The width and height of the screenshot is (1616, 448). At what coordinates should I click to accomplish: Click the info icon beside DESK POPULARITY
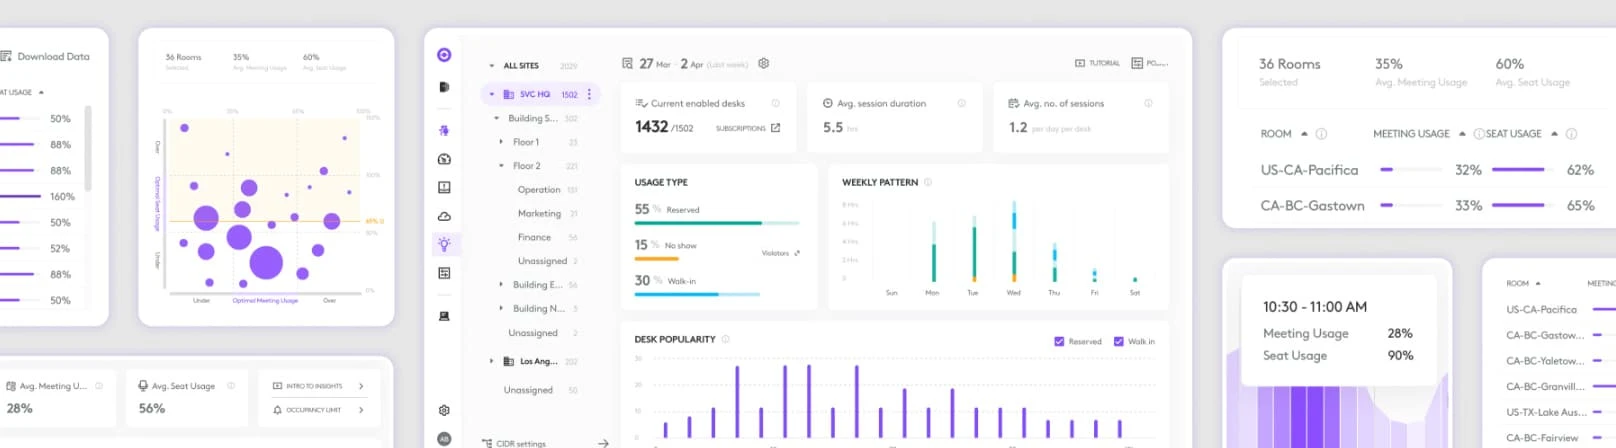click(725, 339)
